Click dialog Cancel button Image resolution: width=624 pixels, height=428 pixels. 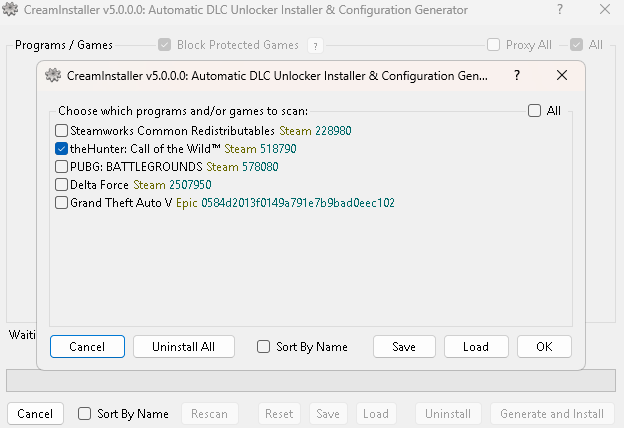tap(87, 346)
